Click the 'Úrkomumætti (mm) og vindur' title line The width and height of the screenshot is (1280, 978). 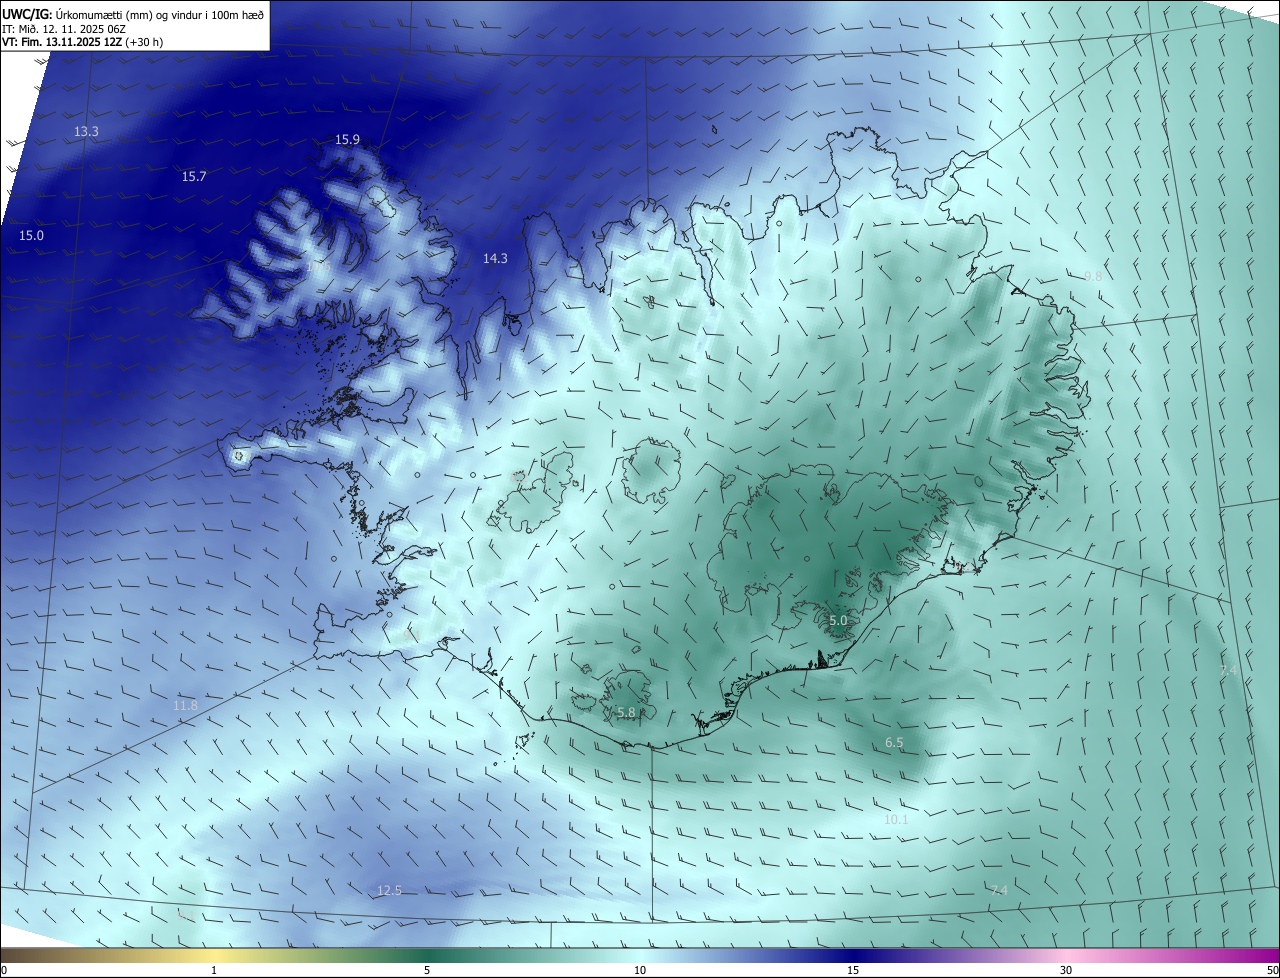tap(133, 14)
